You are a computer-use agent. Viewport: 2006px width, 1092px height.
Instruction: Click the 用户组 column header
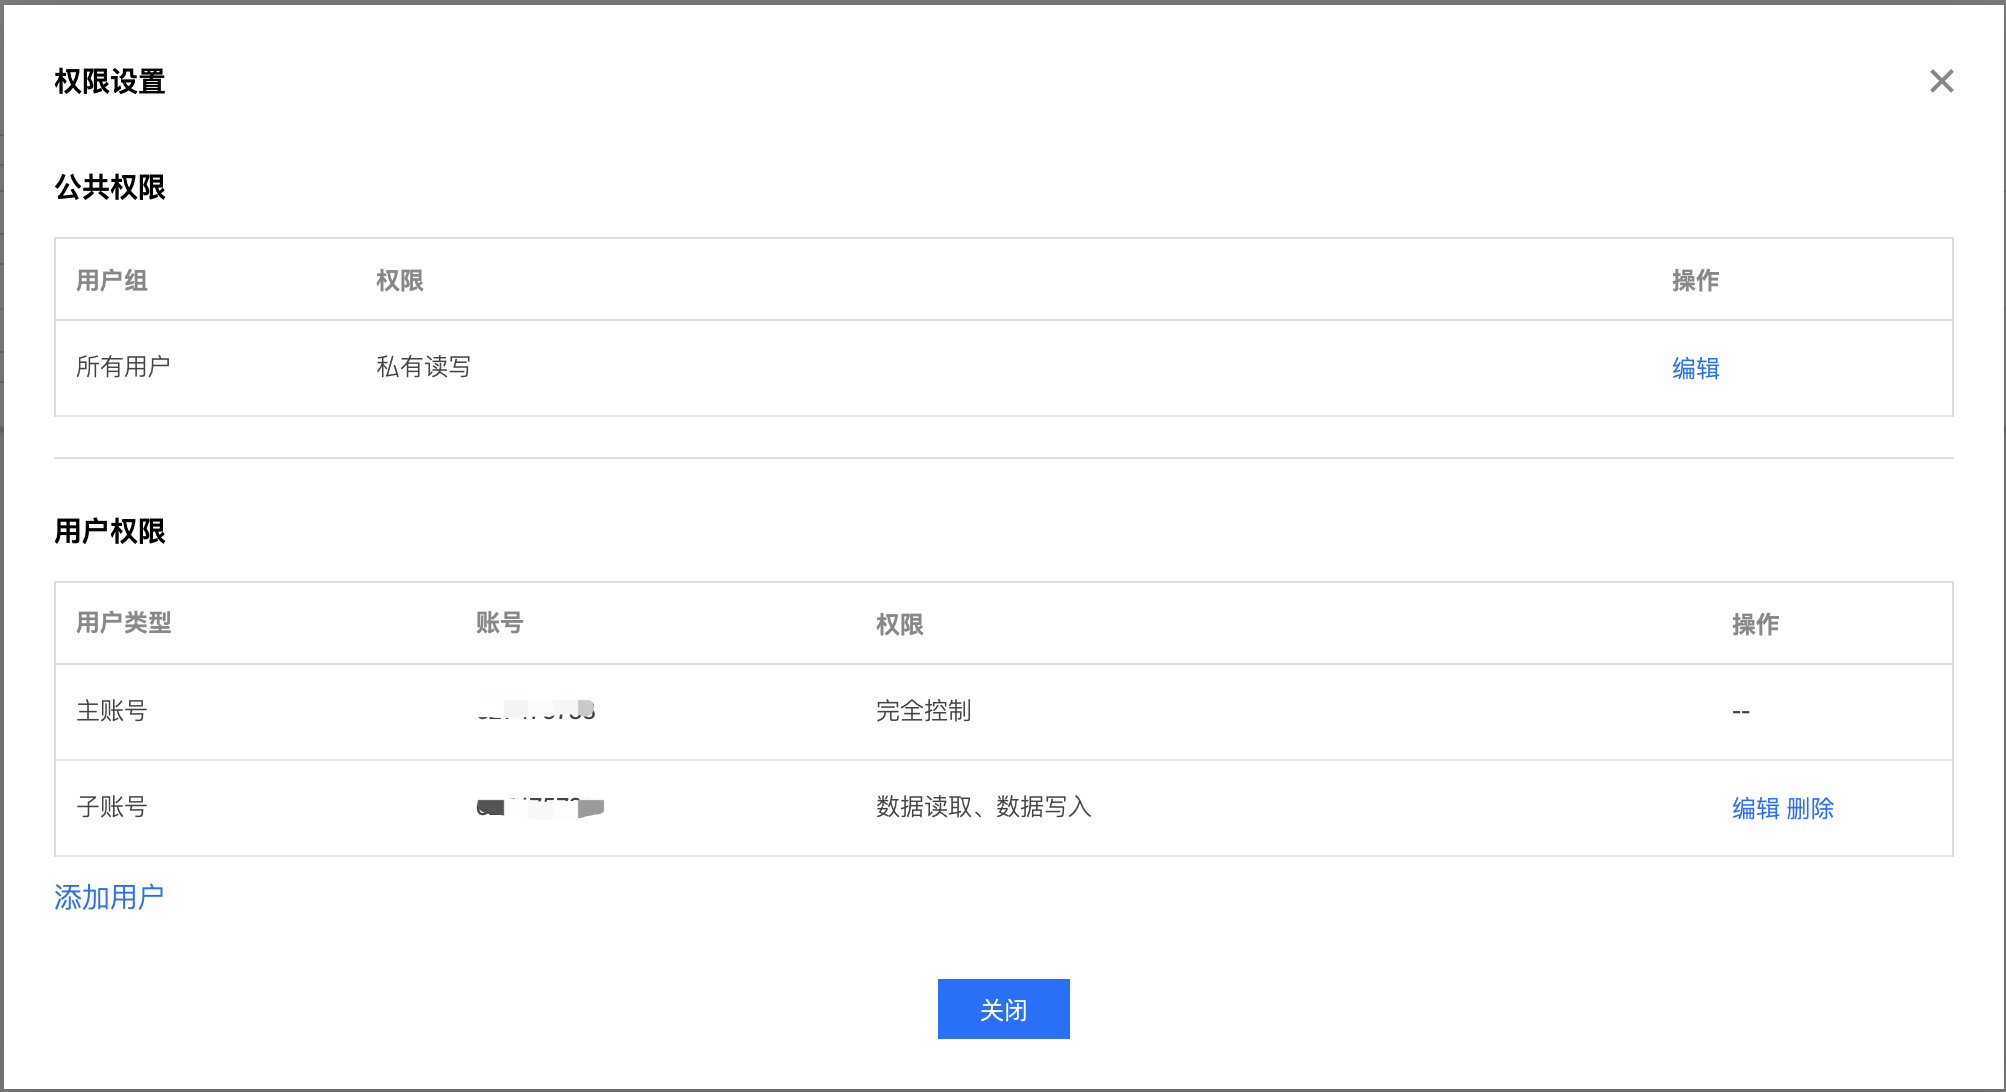(112, 280)
